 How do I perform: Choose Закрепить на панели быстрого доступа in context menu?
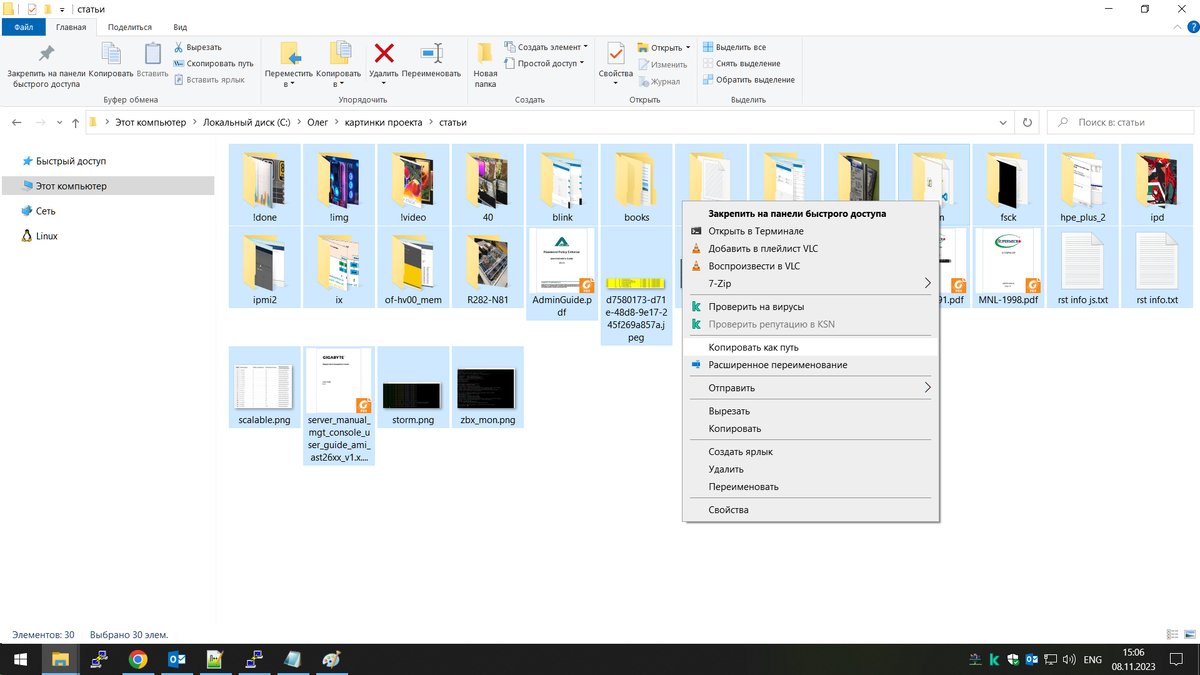point(811,213)
